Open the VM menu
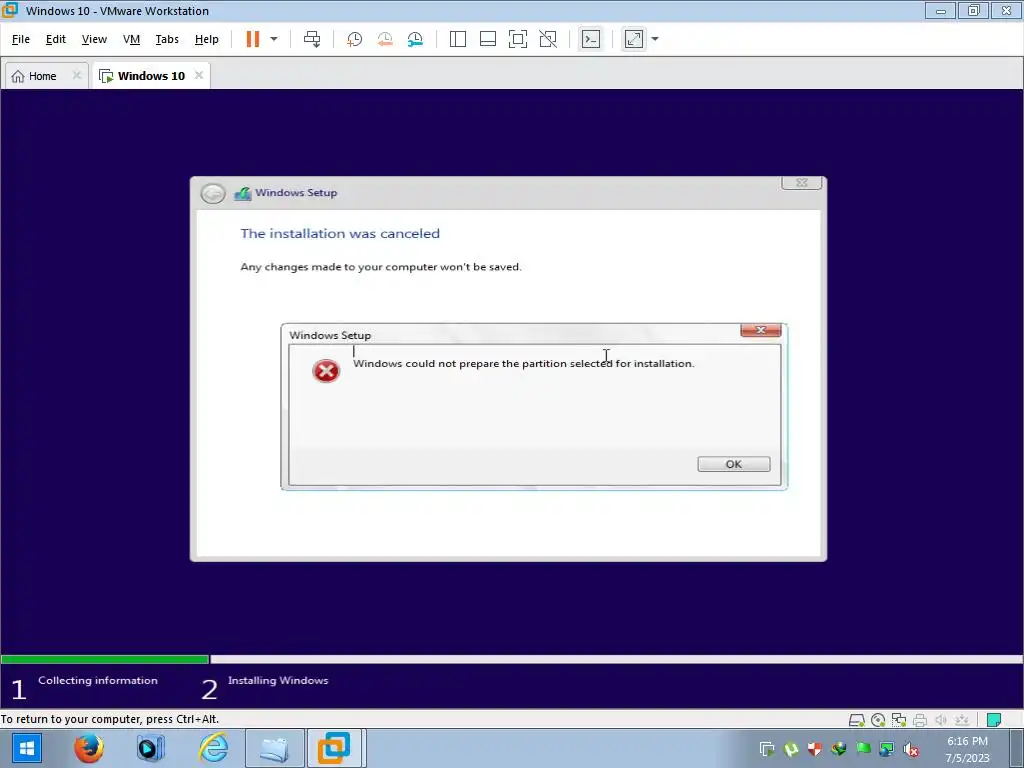1024x768 pixels. tap(131, 39)
